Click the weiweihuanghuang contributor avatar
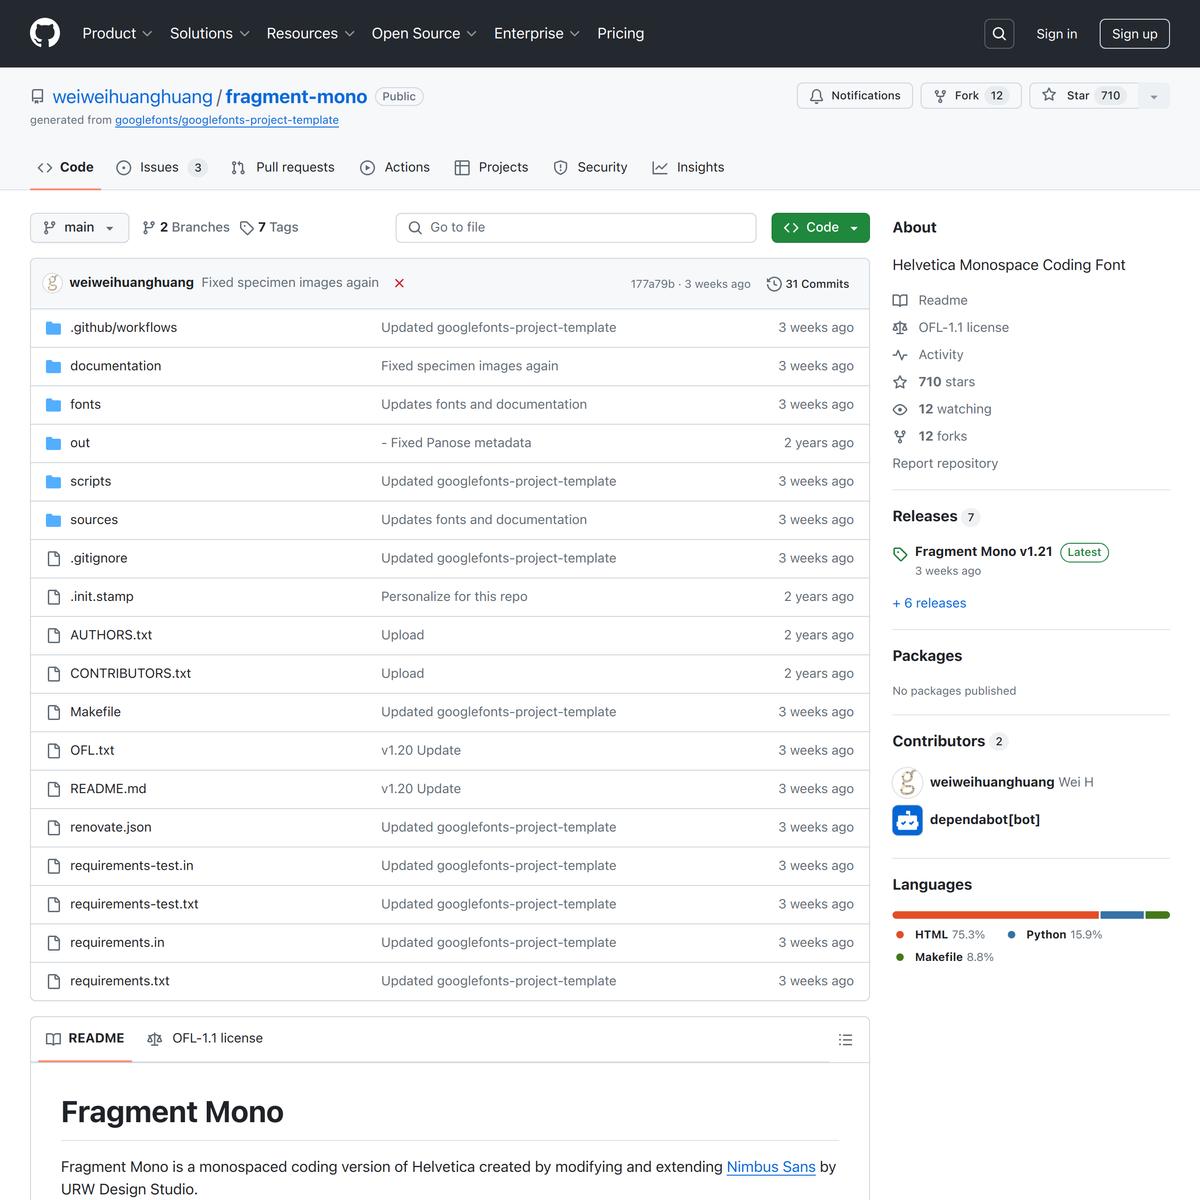Viewport: 1200px width, 1200px height. pyautogui.click(x=907, y=782)
